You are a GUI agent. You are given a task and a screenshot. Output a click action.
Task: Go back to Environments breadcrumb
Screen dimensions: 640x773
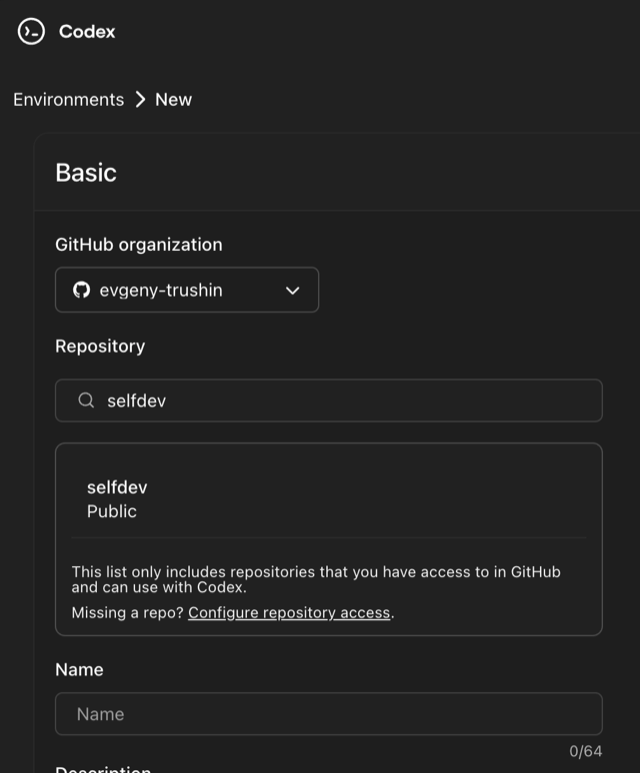point(69,100)
